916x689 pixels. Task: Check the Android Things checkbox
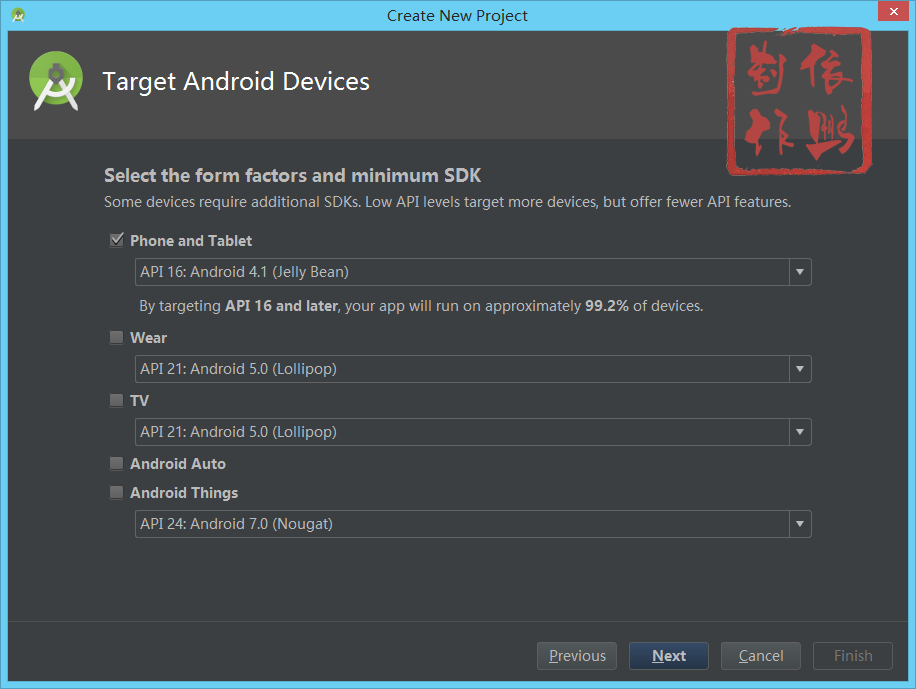coord(117,493)
